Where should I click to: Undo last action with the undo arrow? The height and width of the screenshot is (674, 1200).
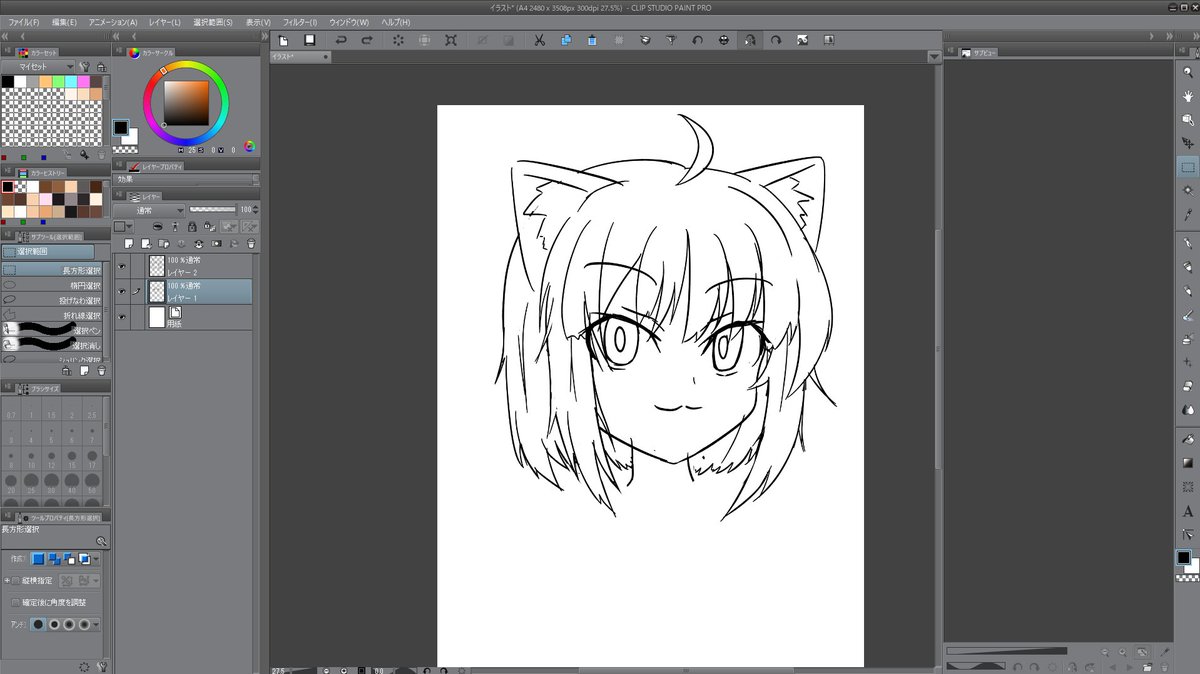click(x=341, y=40)
